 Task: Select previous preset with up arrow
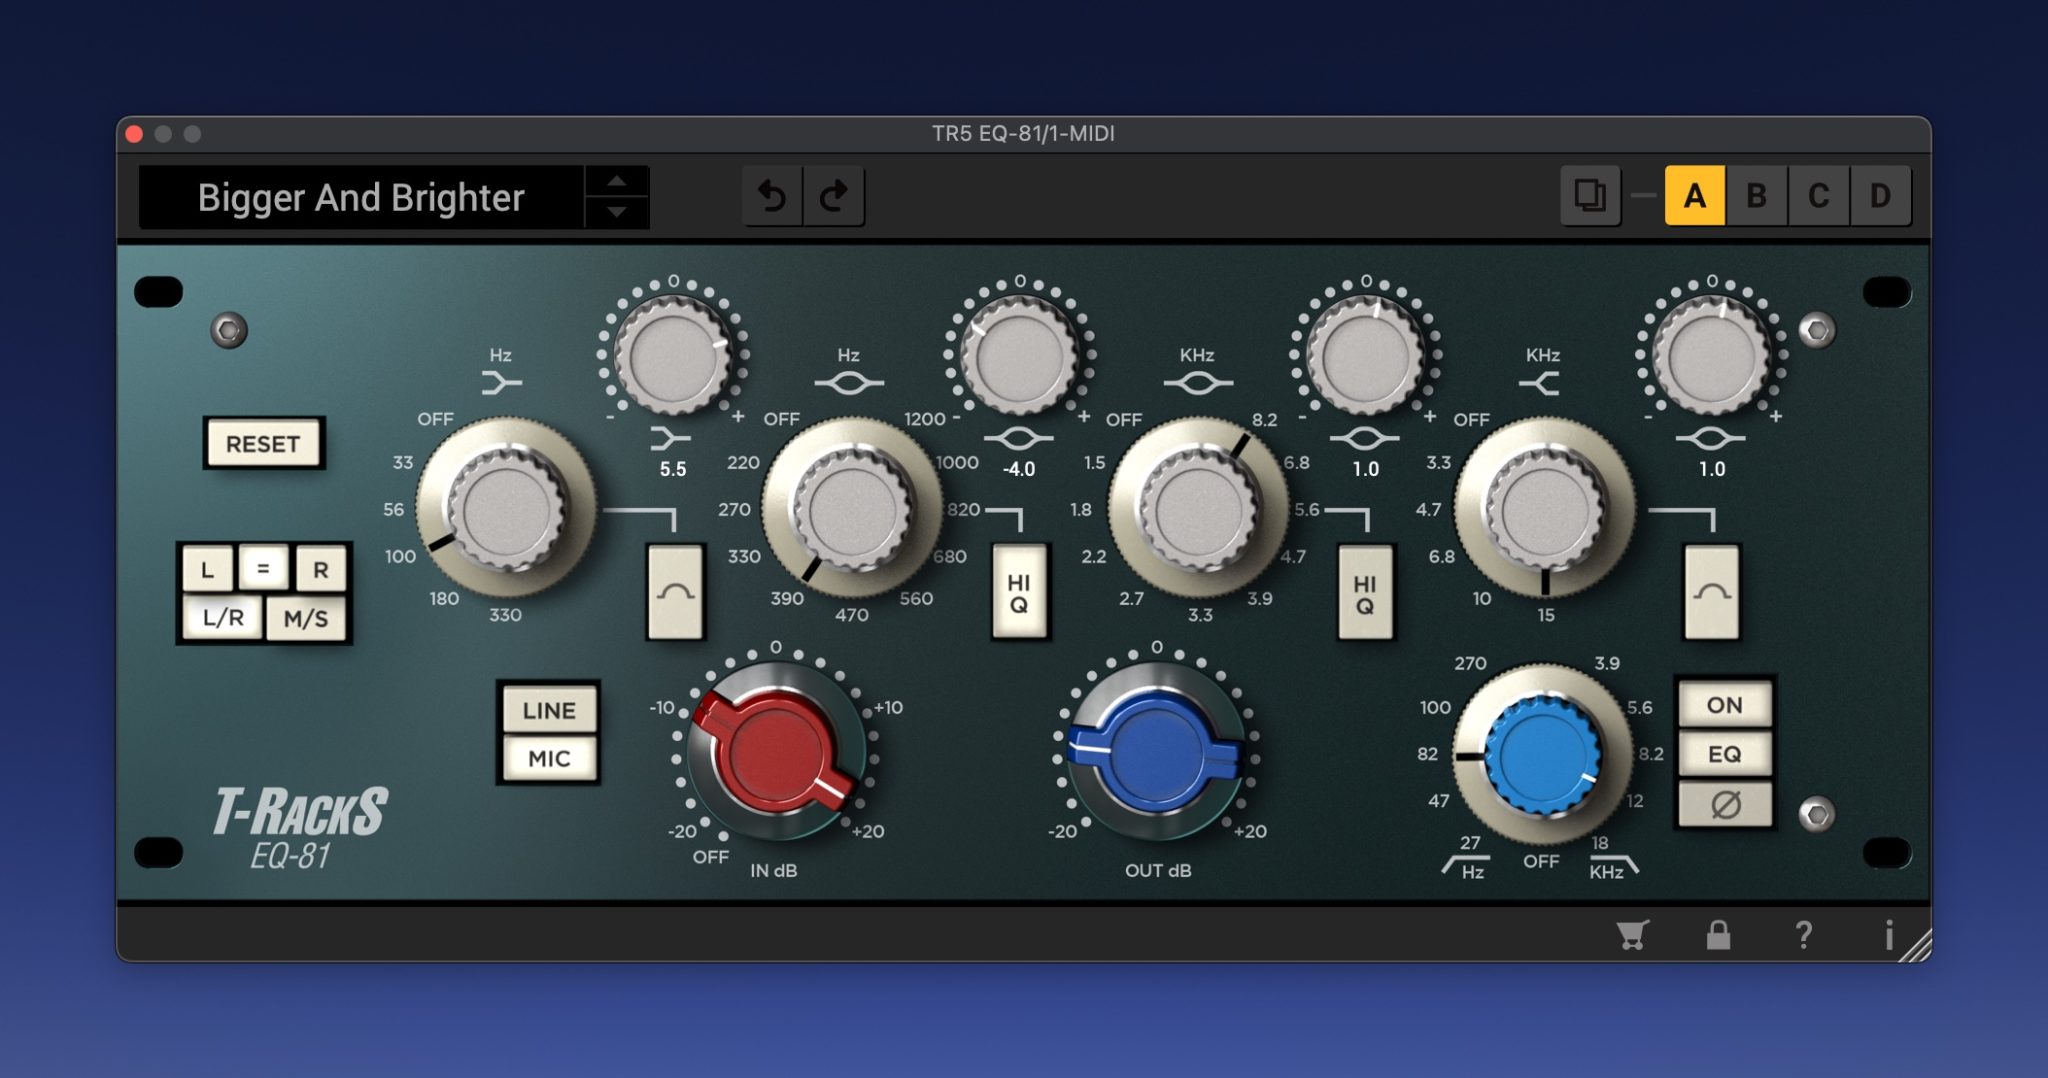617,182
